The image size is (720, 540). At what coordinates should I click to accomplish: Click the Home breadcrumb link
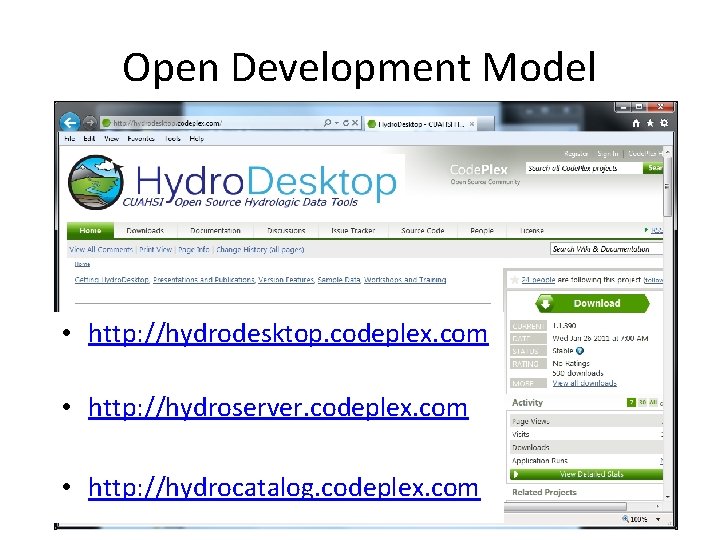coord(82,264)
